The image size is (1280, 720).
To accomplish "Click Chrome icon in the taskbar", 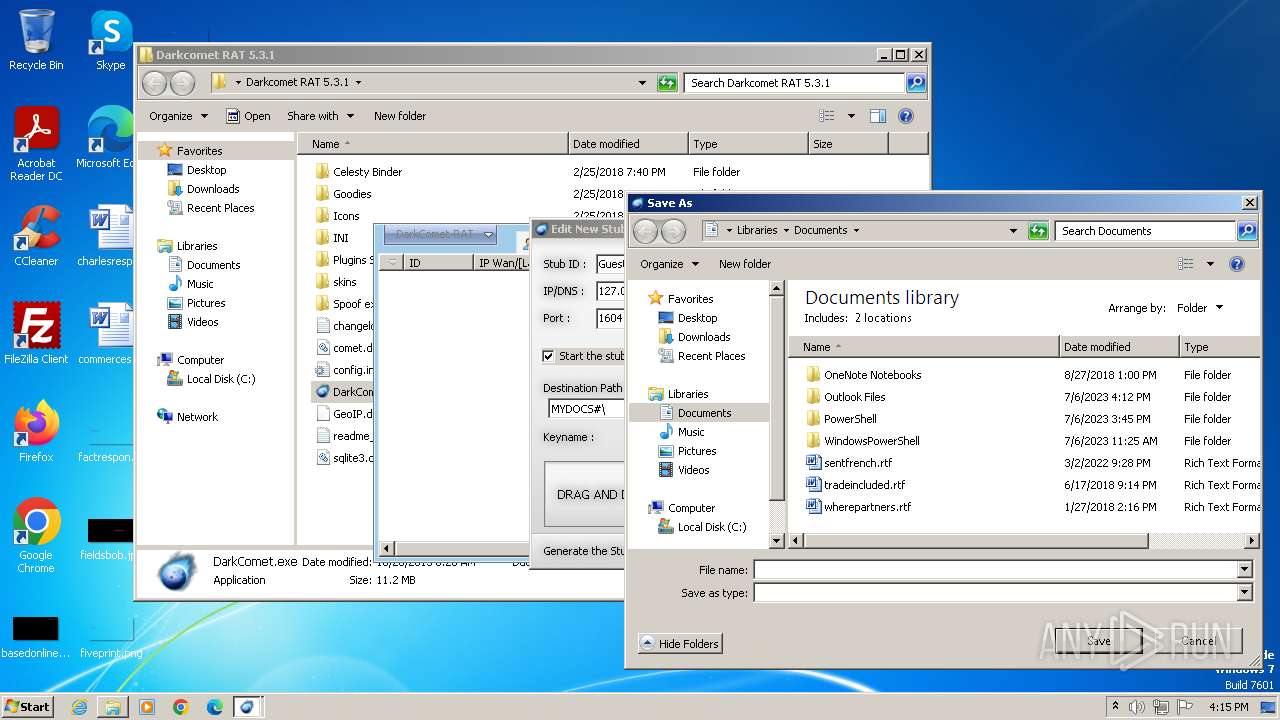I will 181,707.
